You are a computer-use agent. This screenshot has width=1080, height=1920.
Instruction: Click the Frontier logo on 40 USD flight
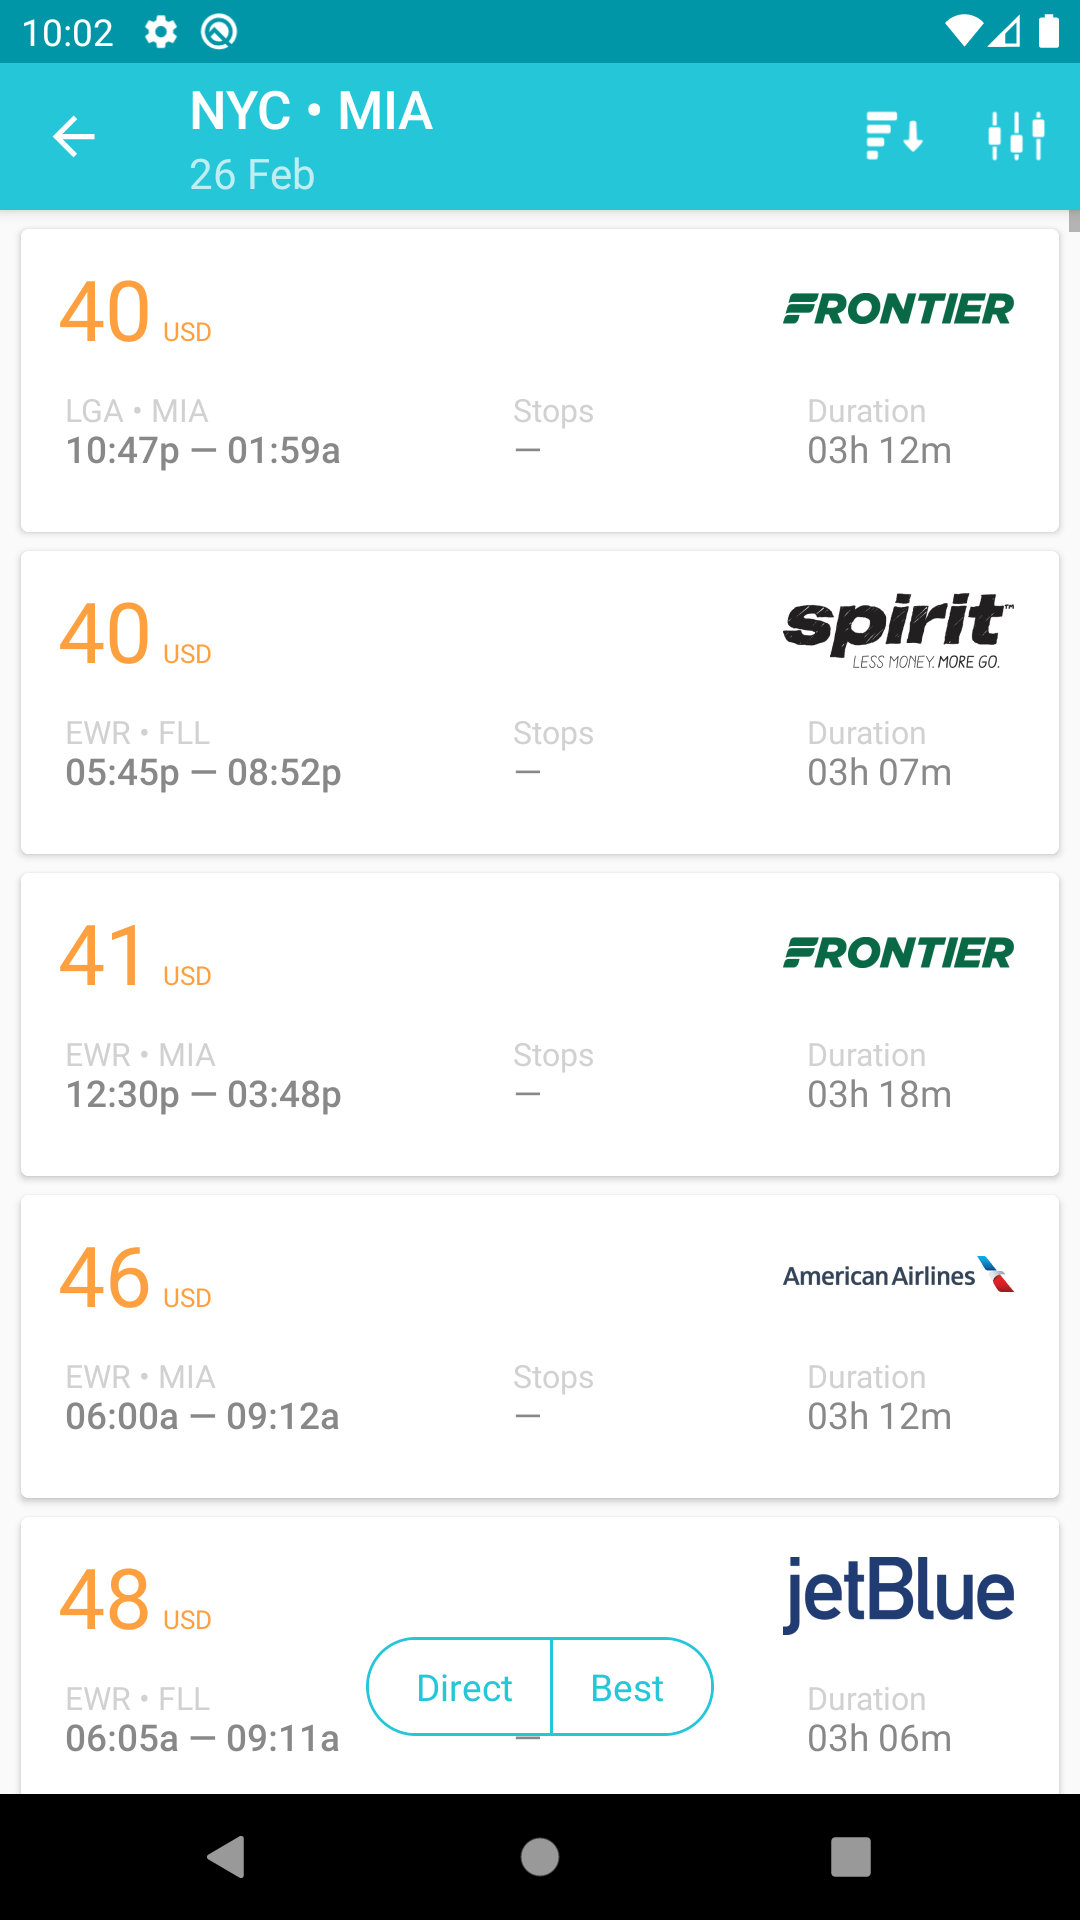(898, 309)
